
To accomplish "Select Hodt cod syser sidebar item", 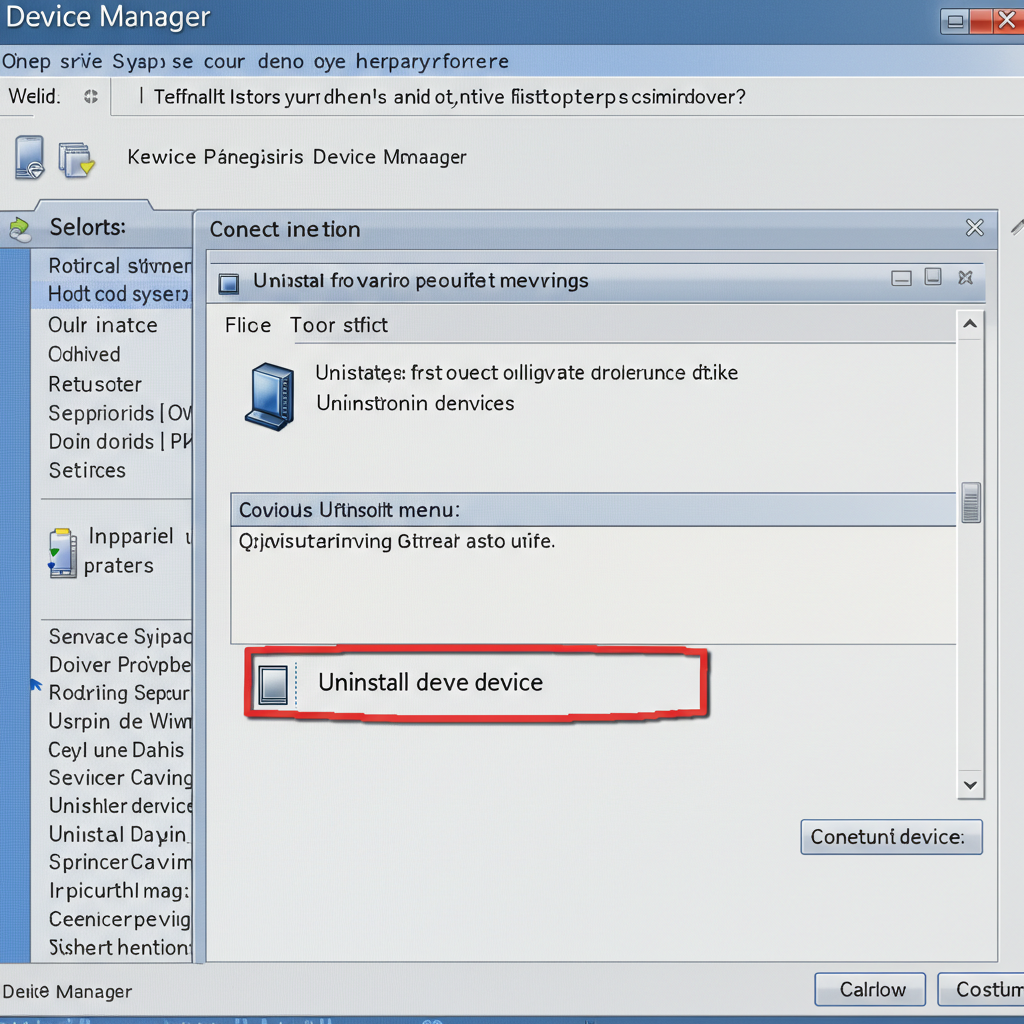I will point(112,294).
